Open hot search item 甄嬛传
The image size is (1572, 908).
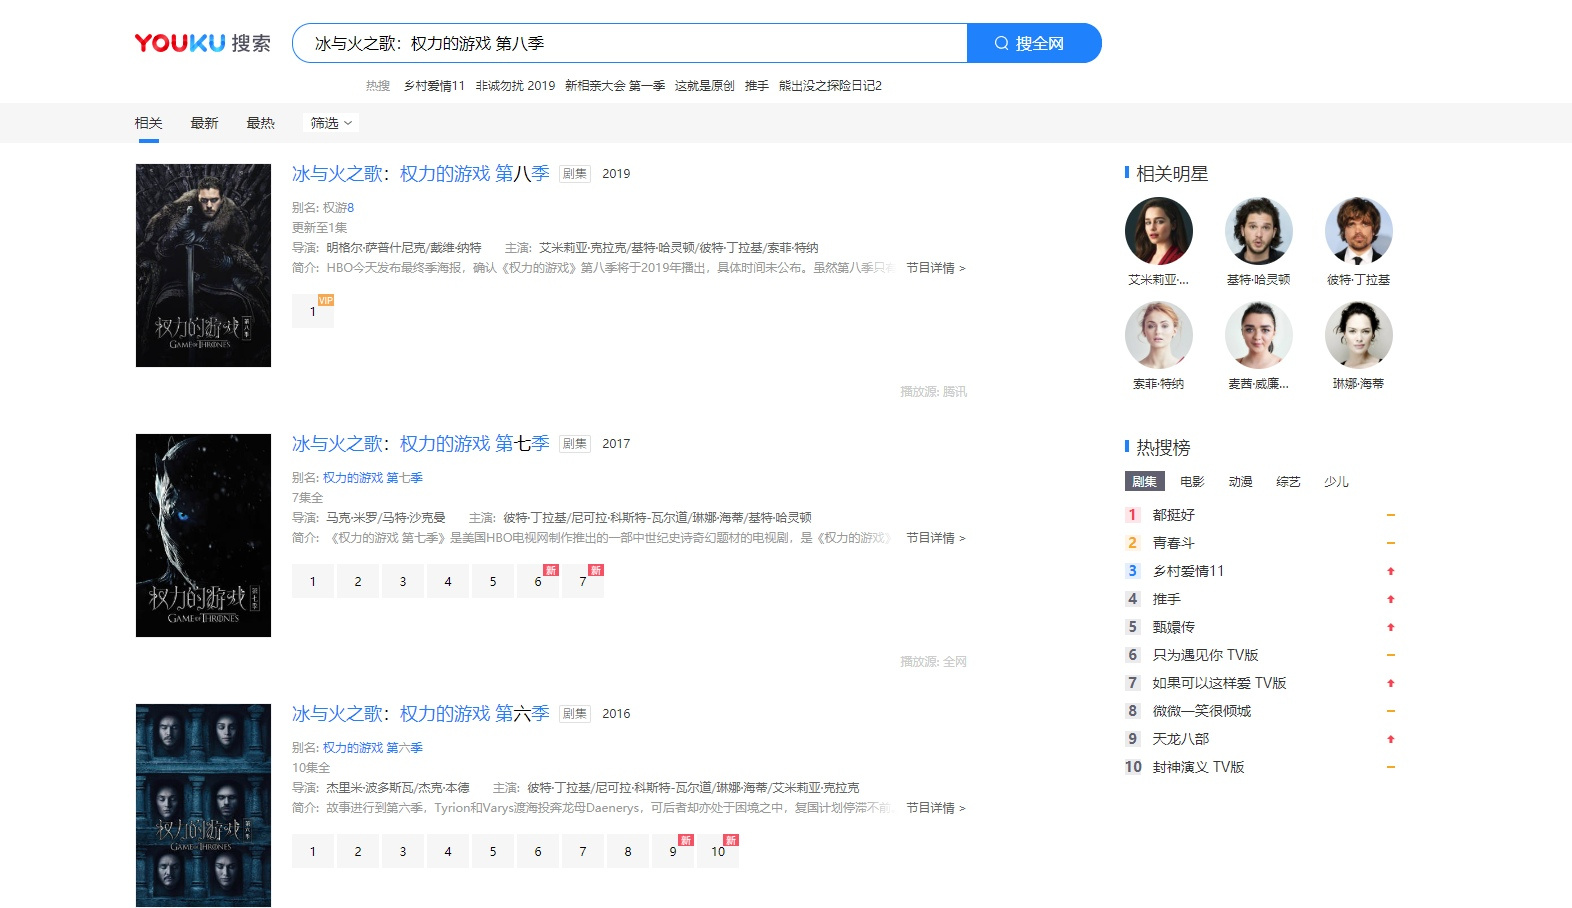coord(1173,627)
